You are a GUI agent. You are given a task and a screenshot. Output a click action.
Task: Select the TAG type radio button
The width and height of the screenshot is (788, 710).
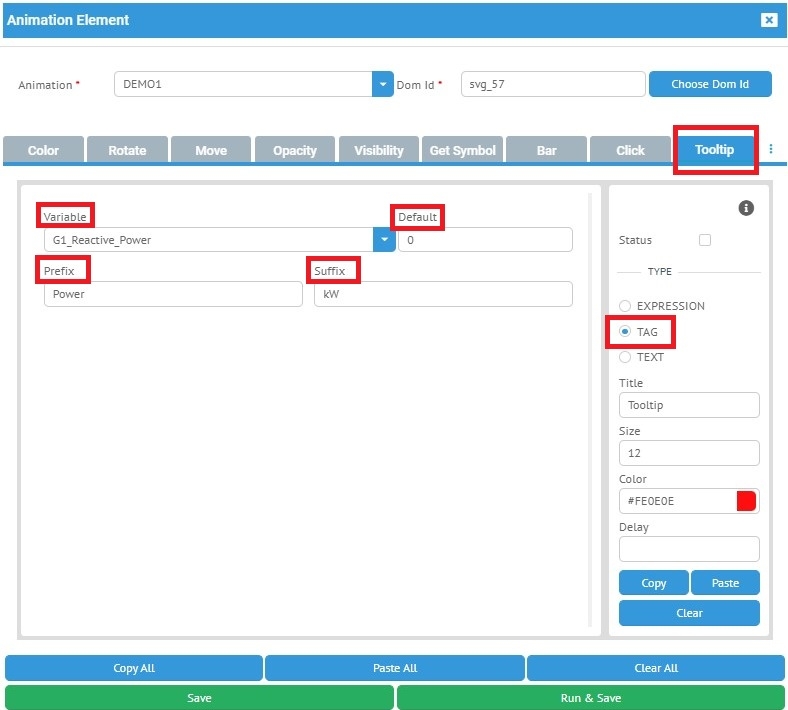point(625,332)
